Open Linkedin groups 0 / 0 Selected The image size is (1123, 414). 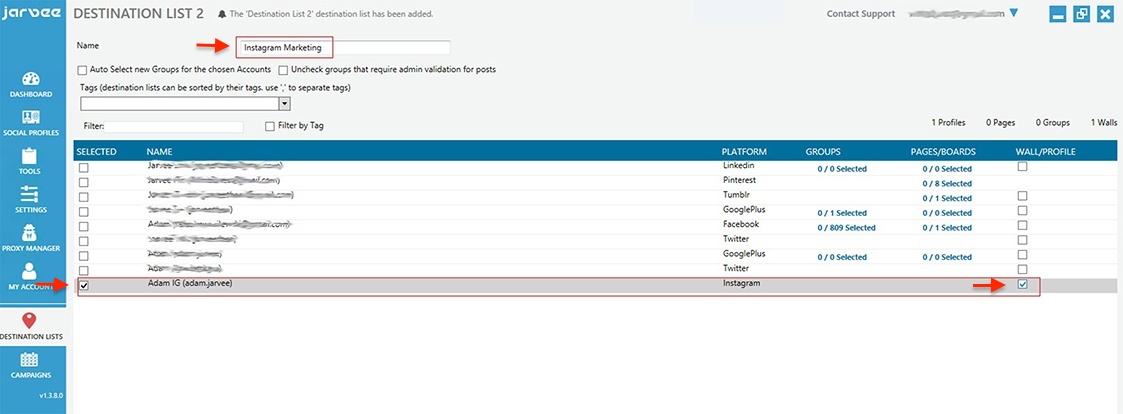point(842,169)
